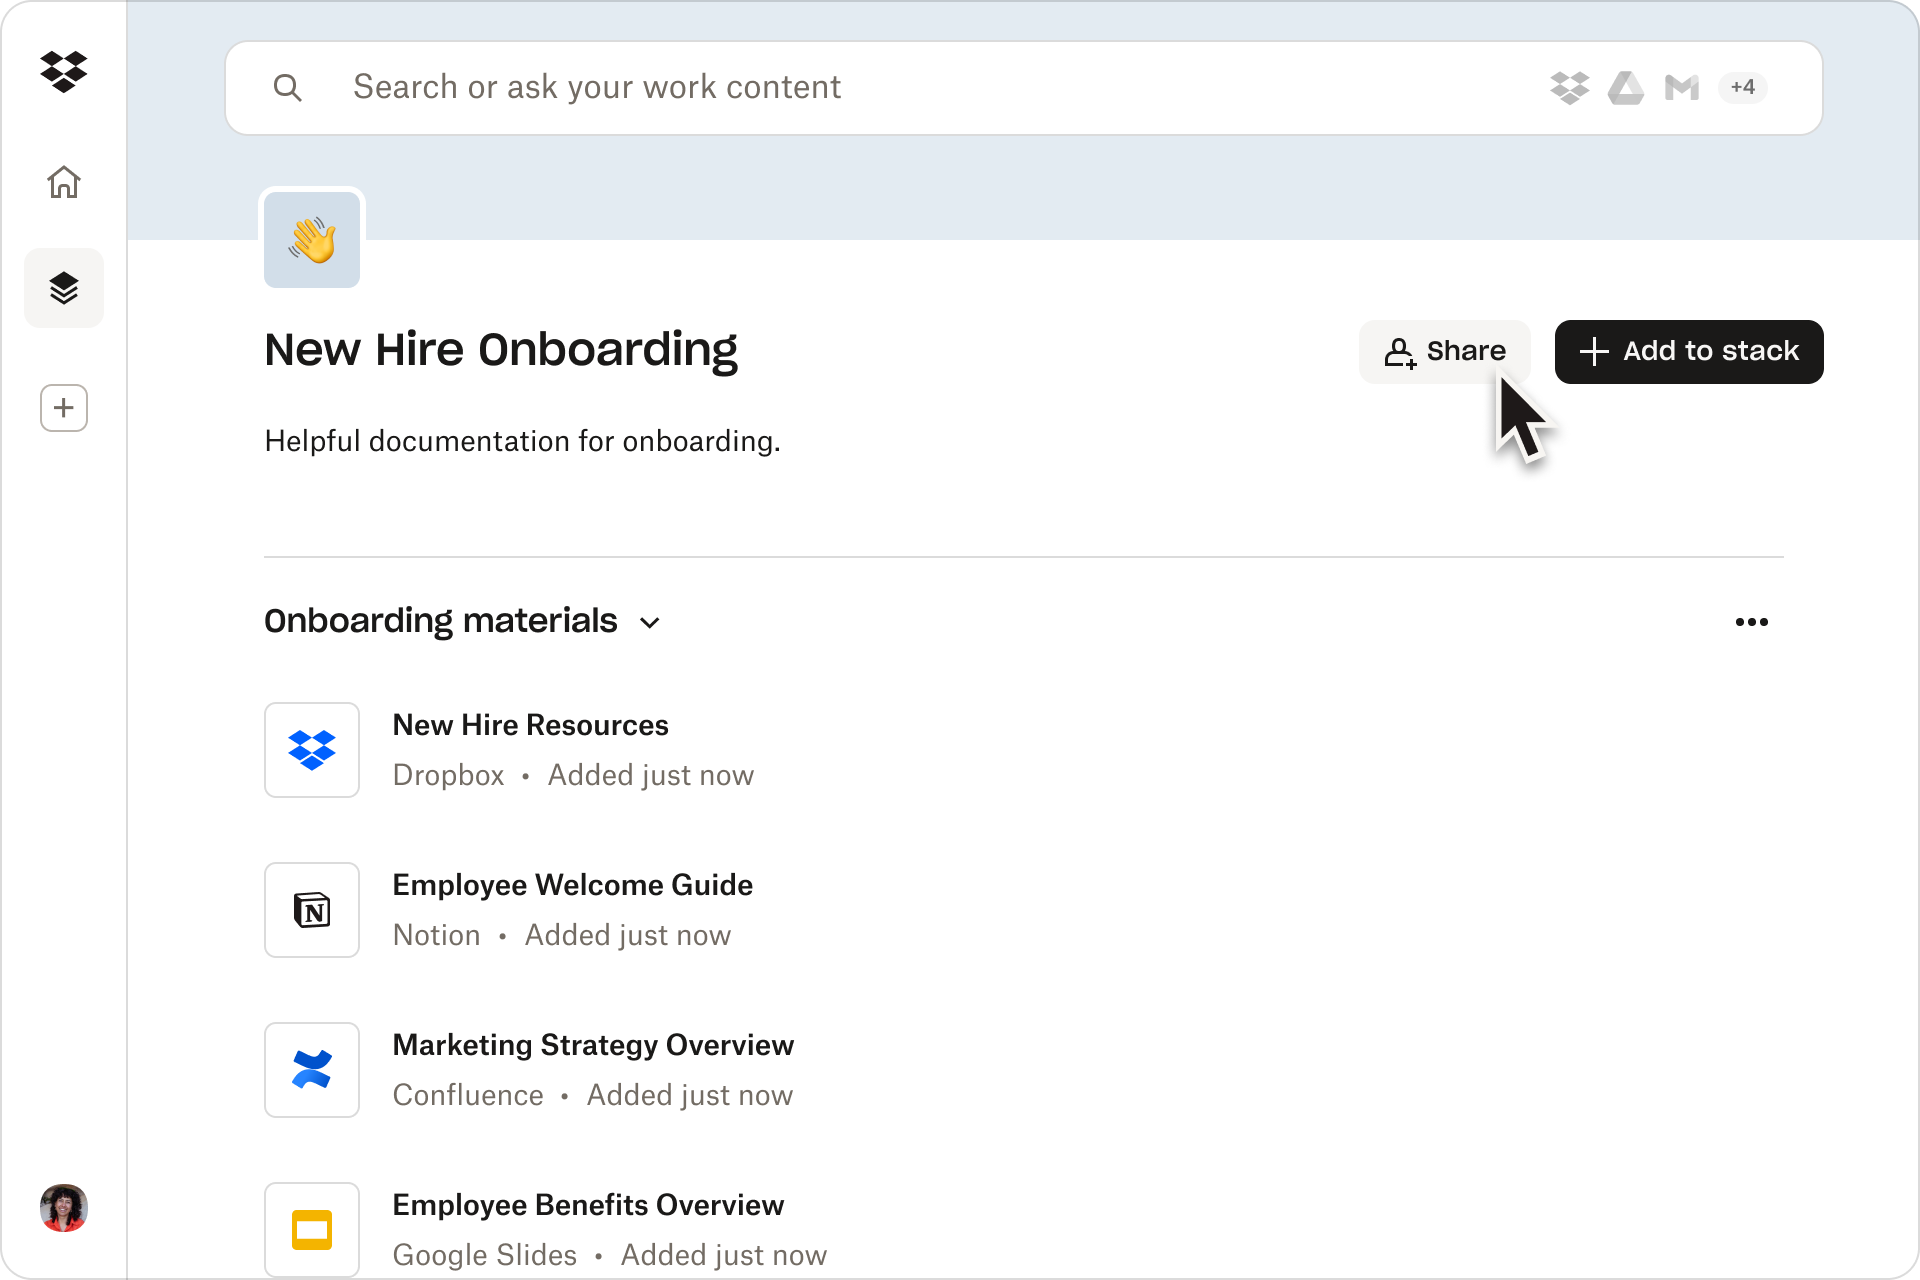Image resolution: width=1920 pixels, height=1280 pixels.
Task: Select the Employee Welcome Guide entry
Action: [572, 885]
